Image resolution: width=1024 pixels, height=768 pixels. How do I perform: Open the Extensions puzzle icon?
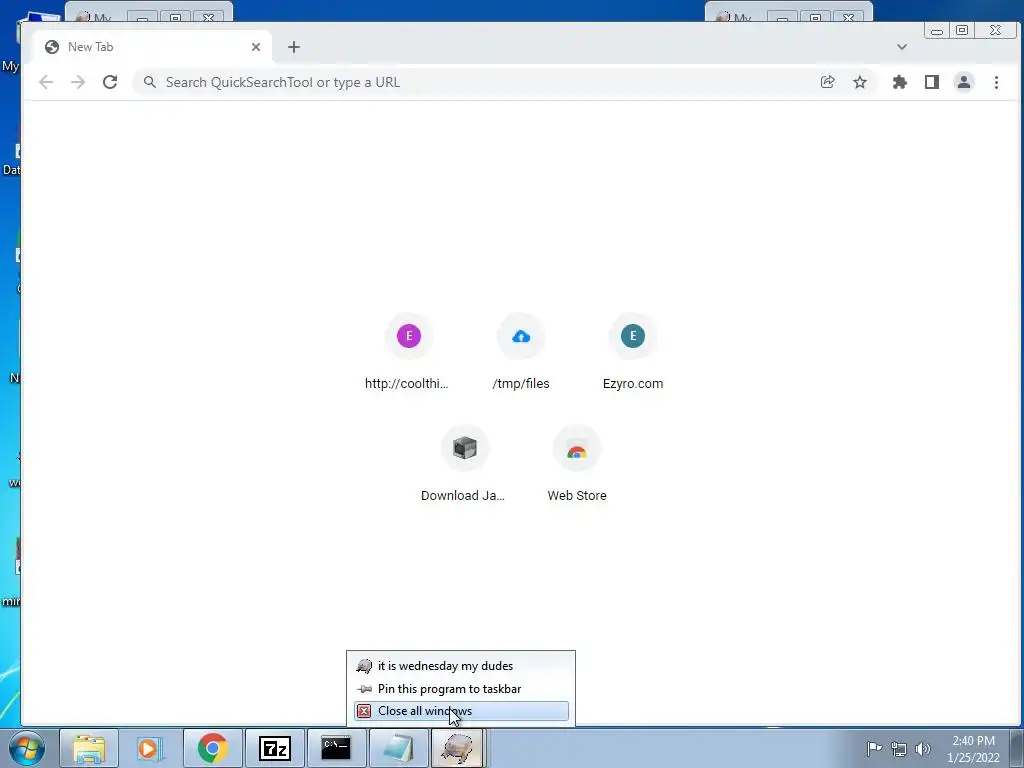click(900, 82)
